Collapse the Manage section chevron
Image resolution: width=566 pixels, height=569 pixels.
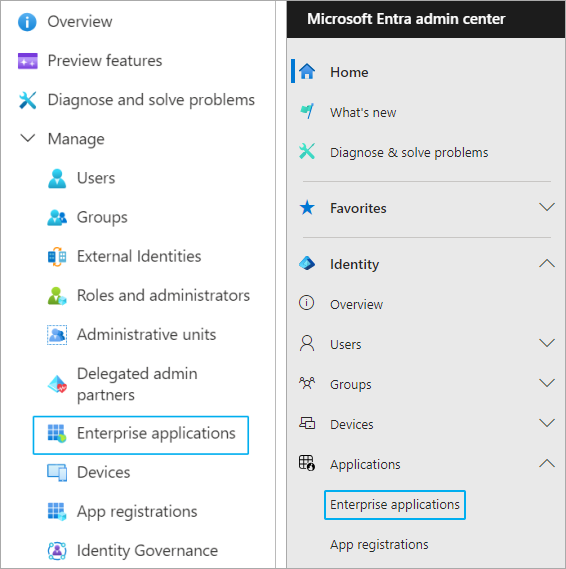click(x=28, y=138)
